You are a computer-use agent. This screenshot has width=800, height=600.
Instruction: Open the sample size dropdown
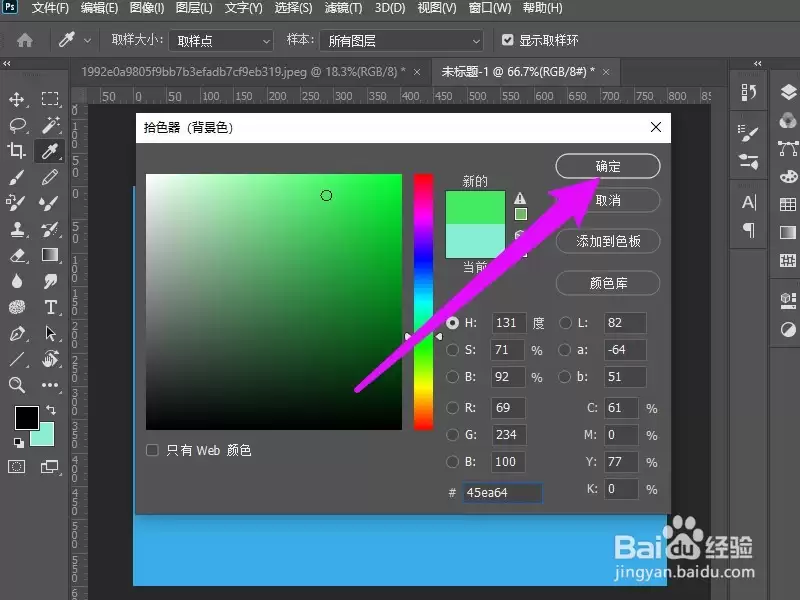(x=221, y=40)
